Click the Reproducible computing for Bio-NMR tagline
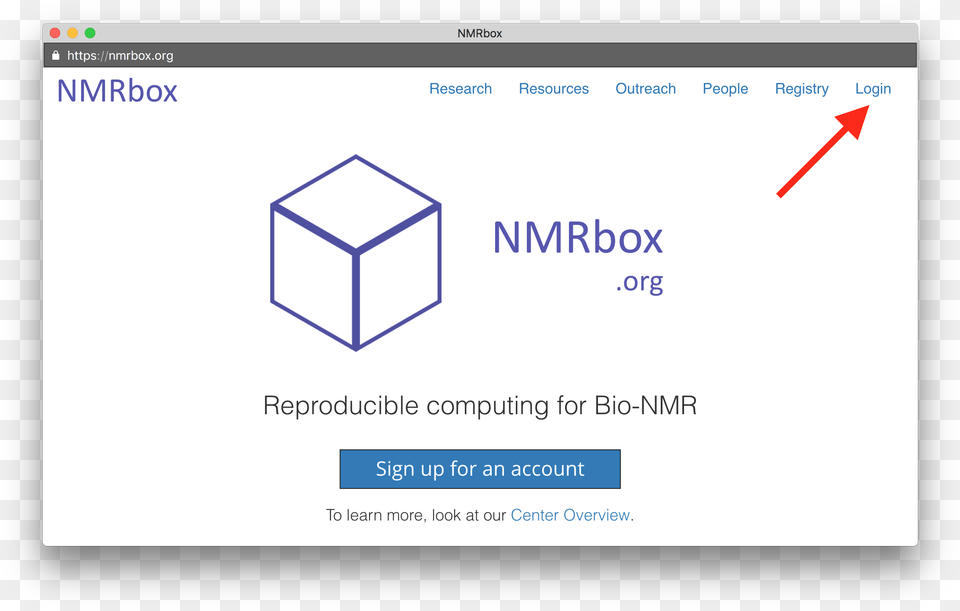This screenshot has width=960, height=611. pyautogui.click(x=479, y=406)
